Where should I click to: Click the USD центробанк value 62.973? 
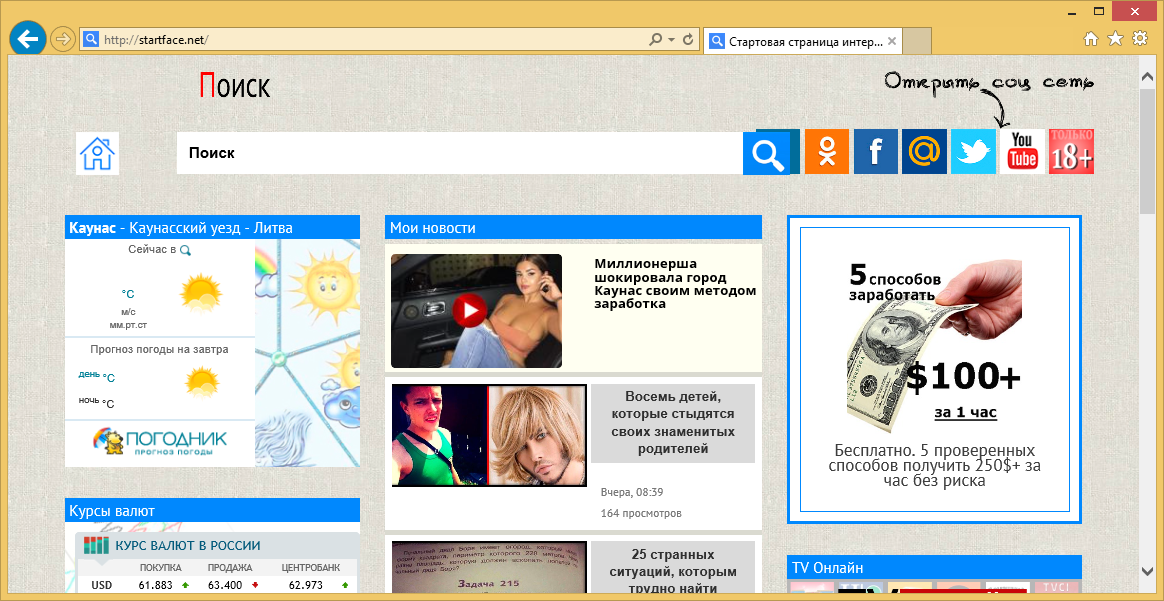[306, 585]
